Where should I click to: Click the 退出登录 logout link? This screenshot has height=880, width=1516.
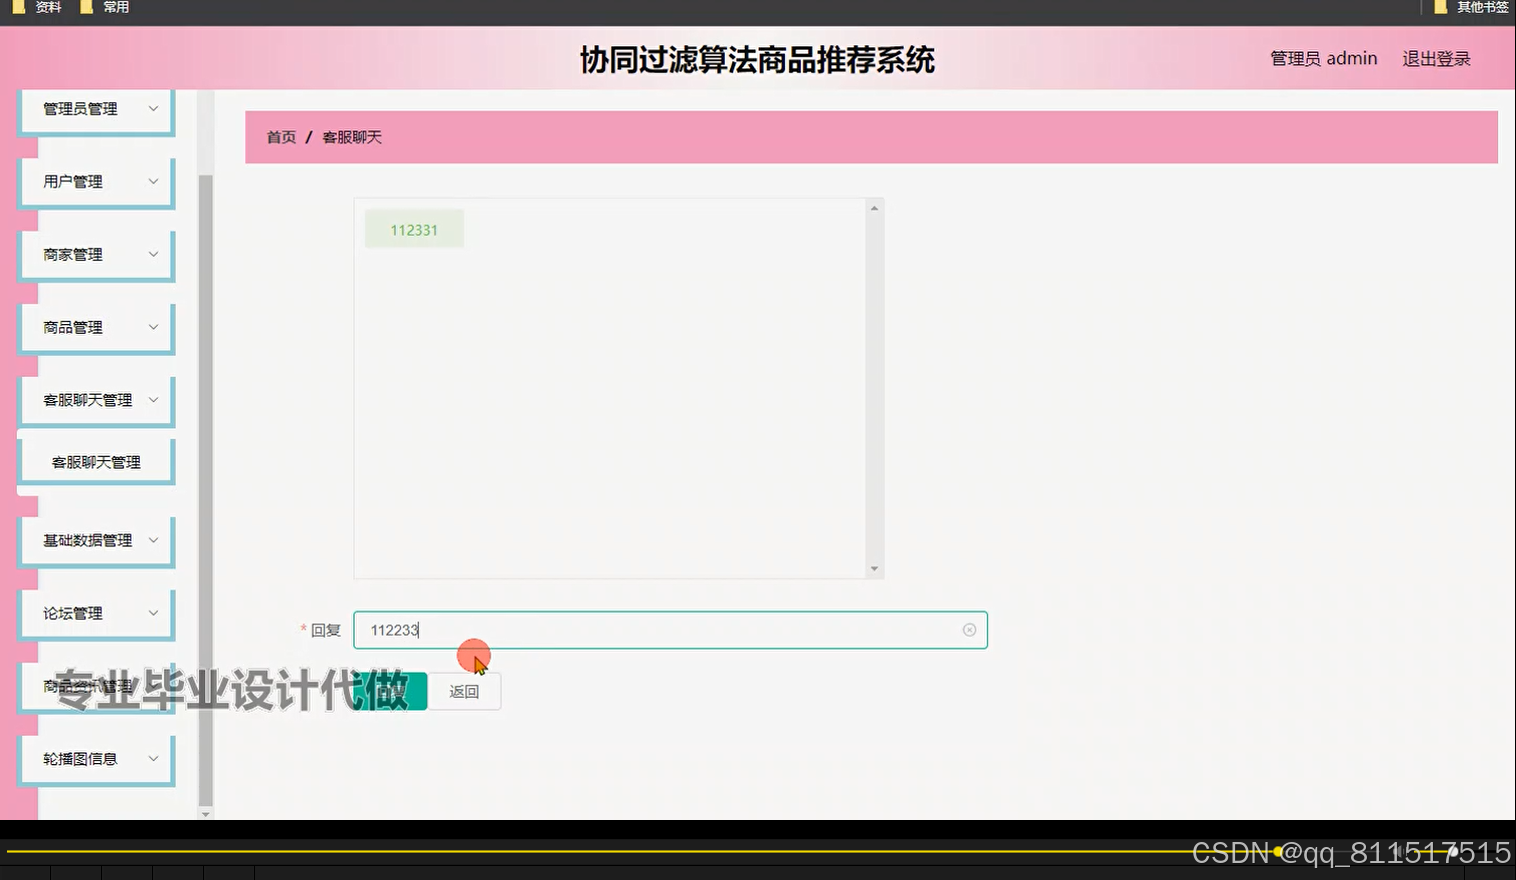coord(1435,58)
